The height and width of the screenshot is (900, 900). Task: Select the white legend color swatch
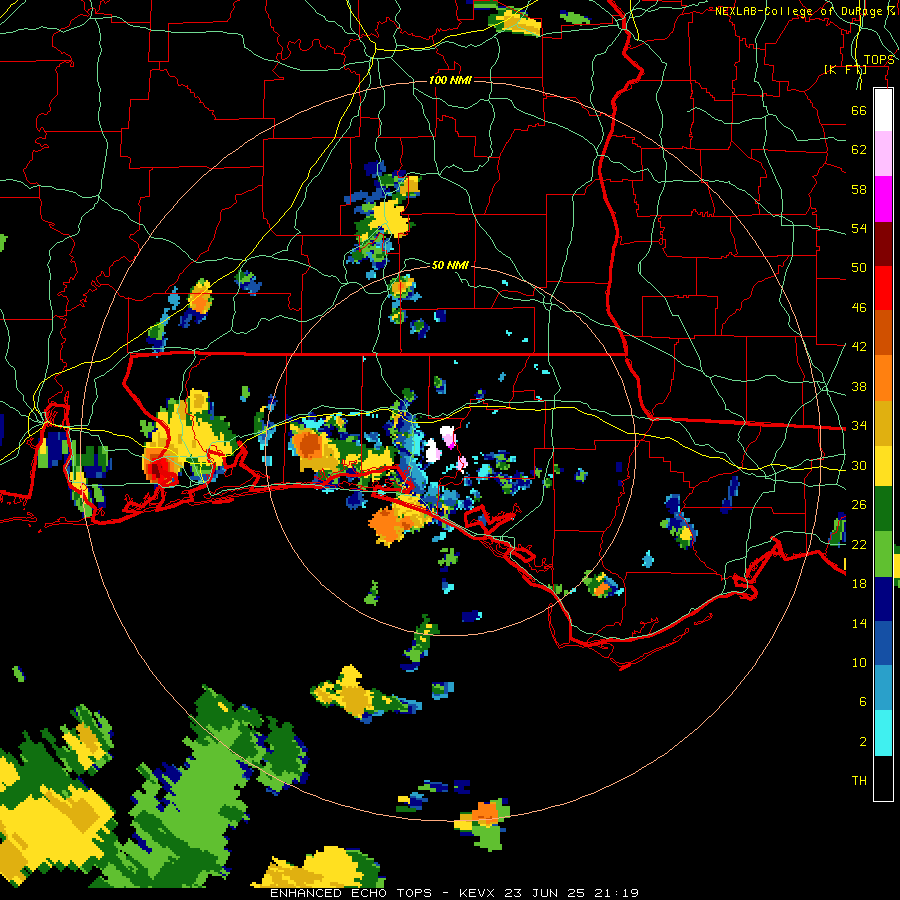[883, 110]
